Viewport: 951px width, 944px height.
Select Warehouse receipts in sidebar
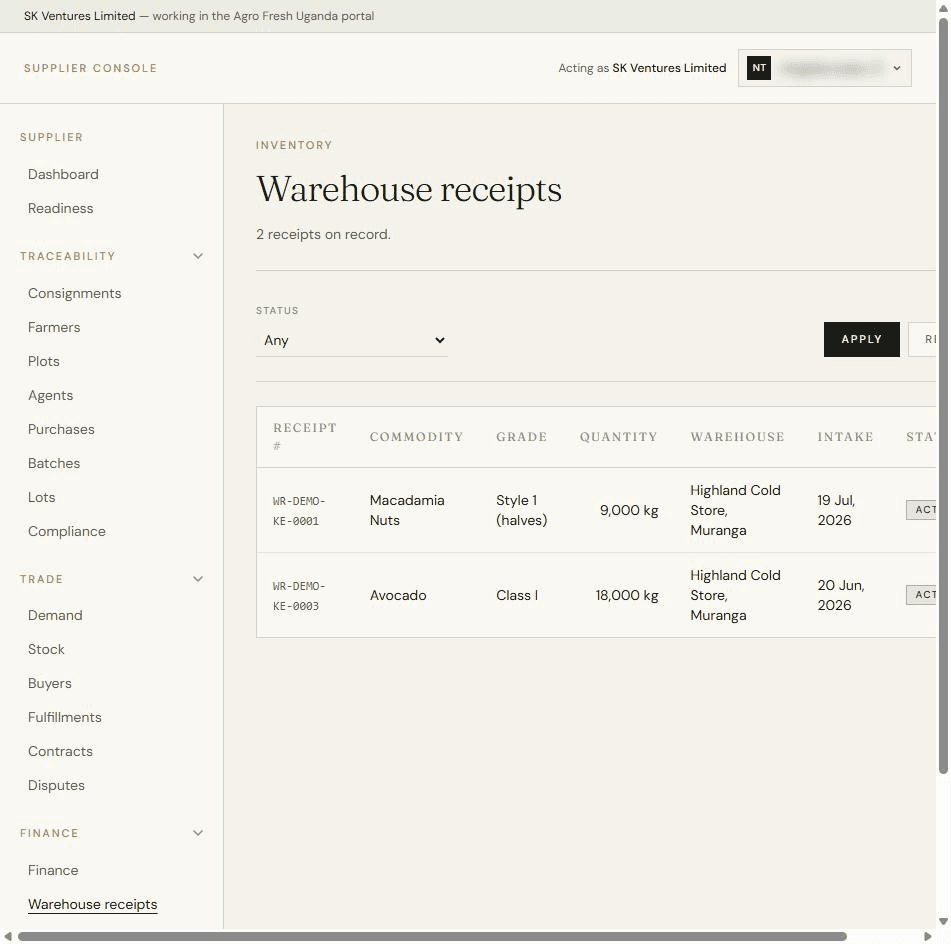[x=93, y=904]
